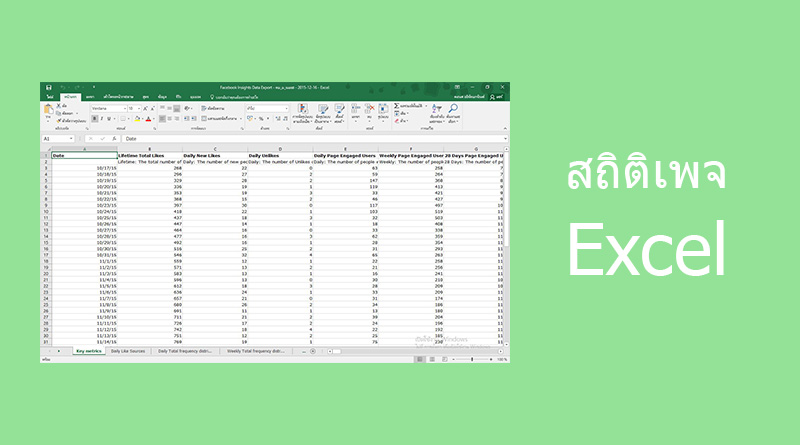Image resolution: width=800 pixels, height=445 pixels.
Task: Switch to Weekly Total frequency distribution sheet
Action: pos(256,351)
